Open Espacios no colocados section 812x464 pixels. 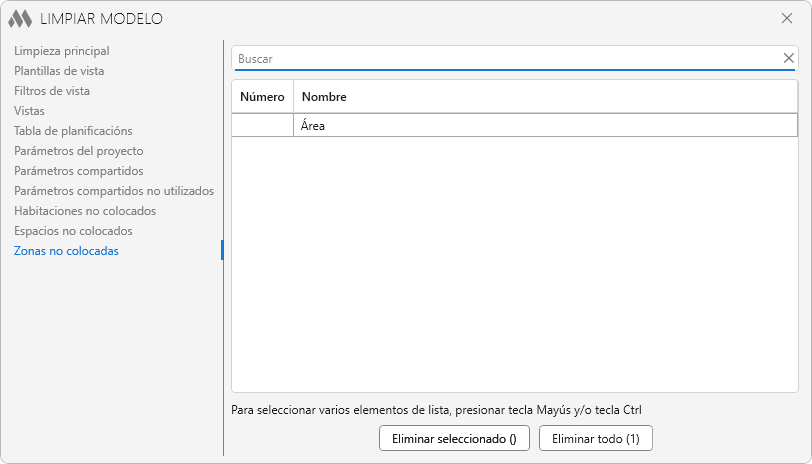[73, 231]
